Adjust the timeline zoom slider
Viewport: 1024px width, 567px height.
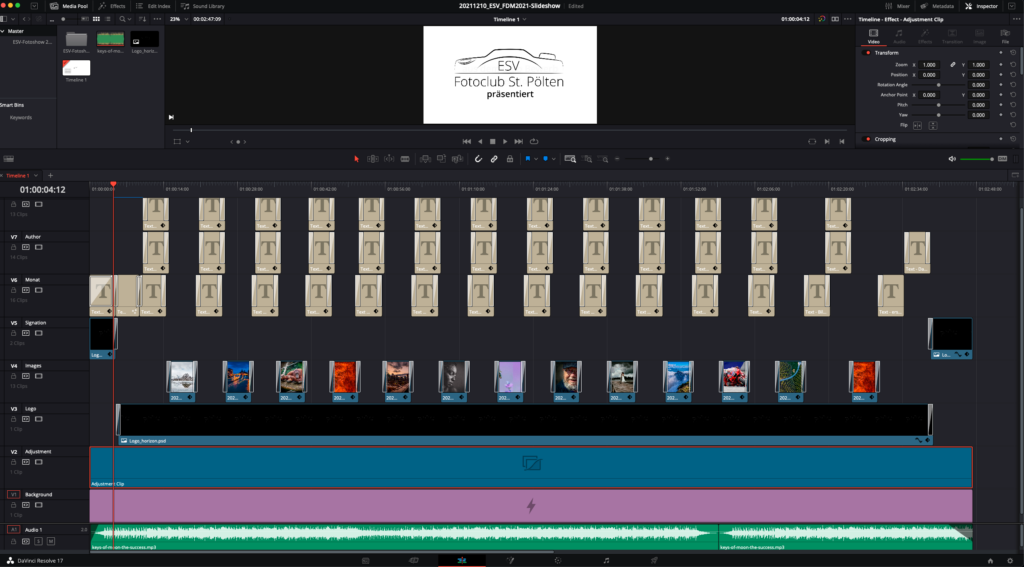(642, 159)
